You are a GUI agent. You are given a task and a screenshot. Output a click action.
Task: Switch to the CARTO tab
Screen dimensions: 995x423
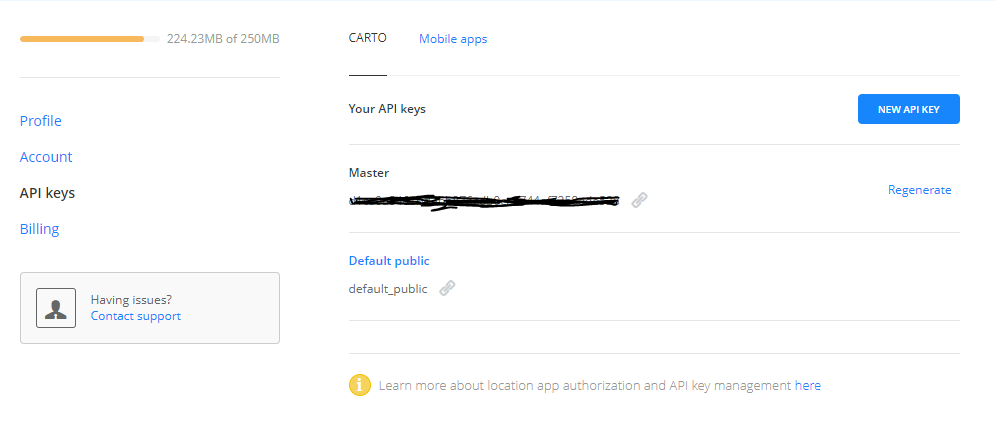pos(367,38)
